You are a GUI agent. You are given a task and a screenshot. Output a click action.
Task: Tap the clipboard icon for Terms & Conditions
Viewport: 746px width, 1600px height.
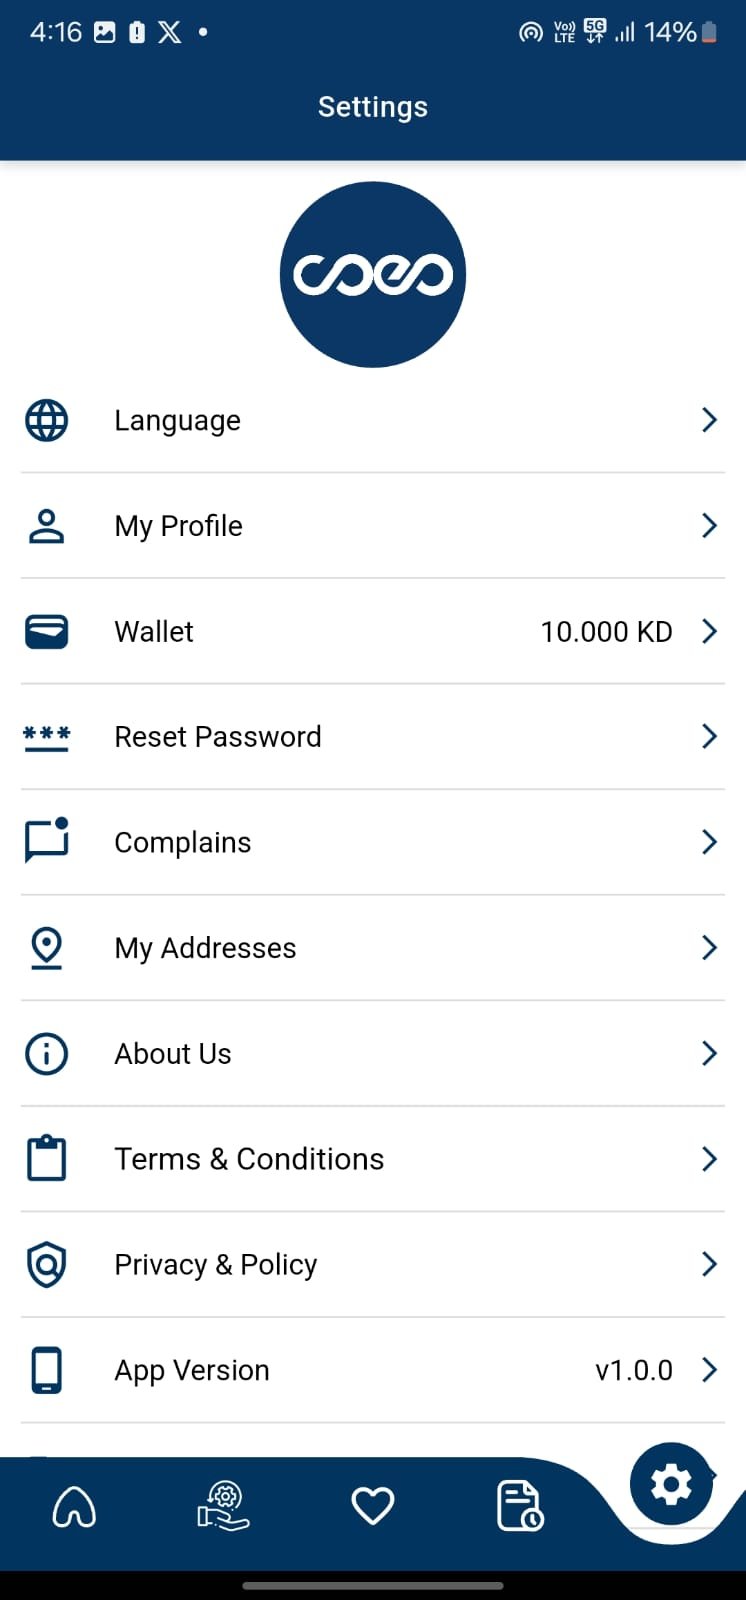coord(46,1159)
